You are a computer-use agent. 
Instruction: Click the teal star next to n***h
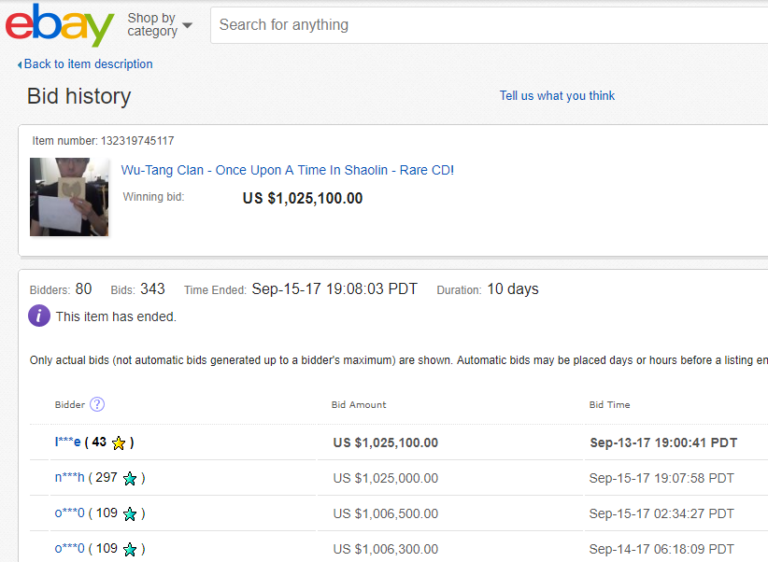point(130,479)
